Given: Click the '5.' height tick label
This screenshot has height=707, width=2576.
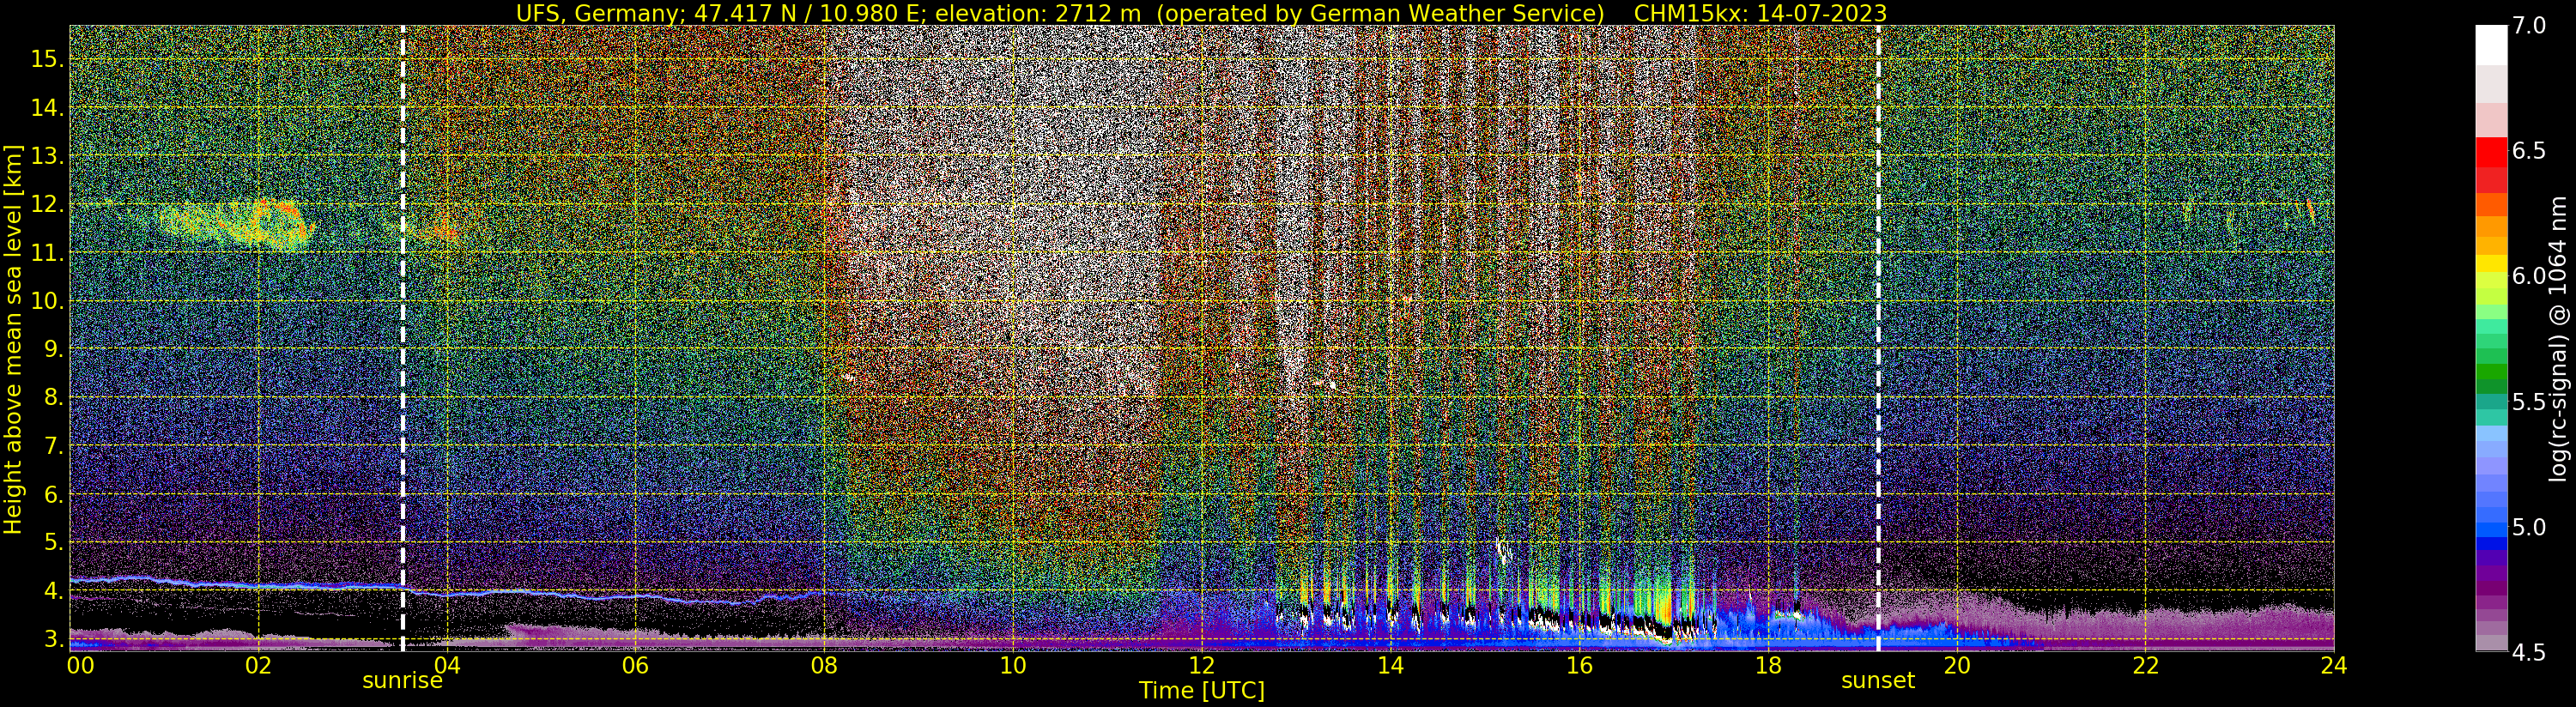Looking at the screenshot, I should point(54,542).
